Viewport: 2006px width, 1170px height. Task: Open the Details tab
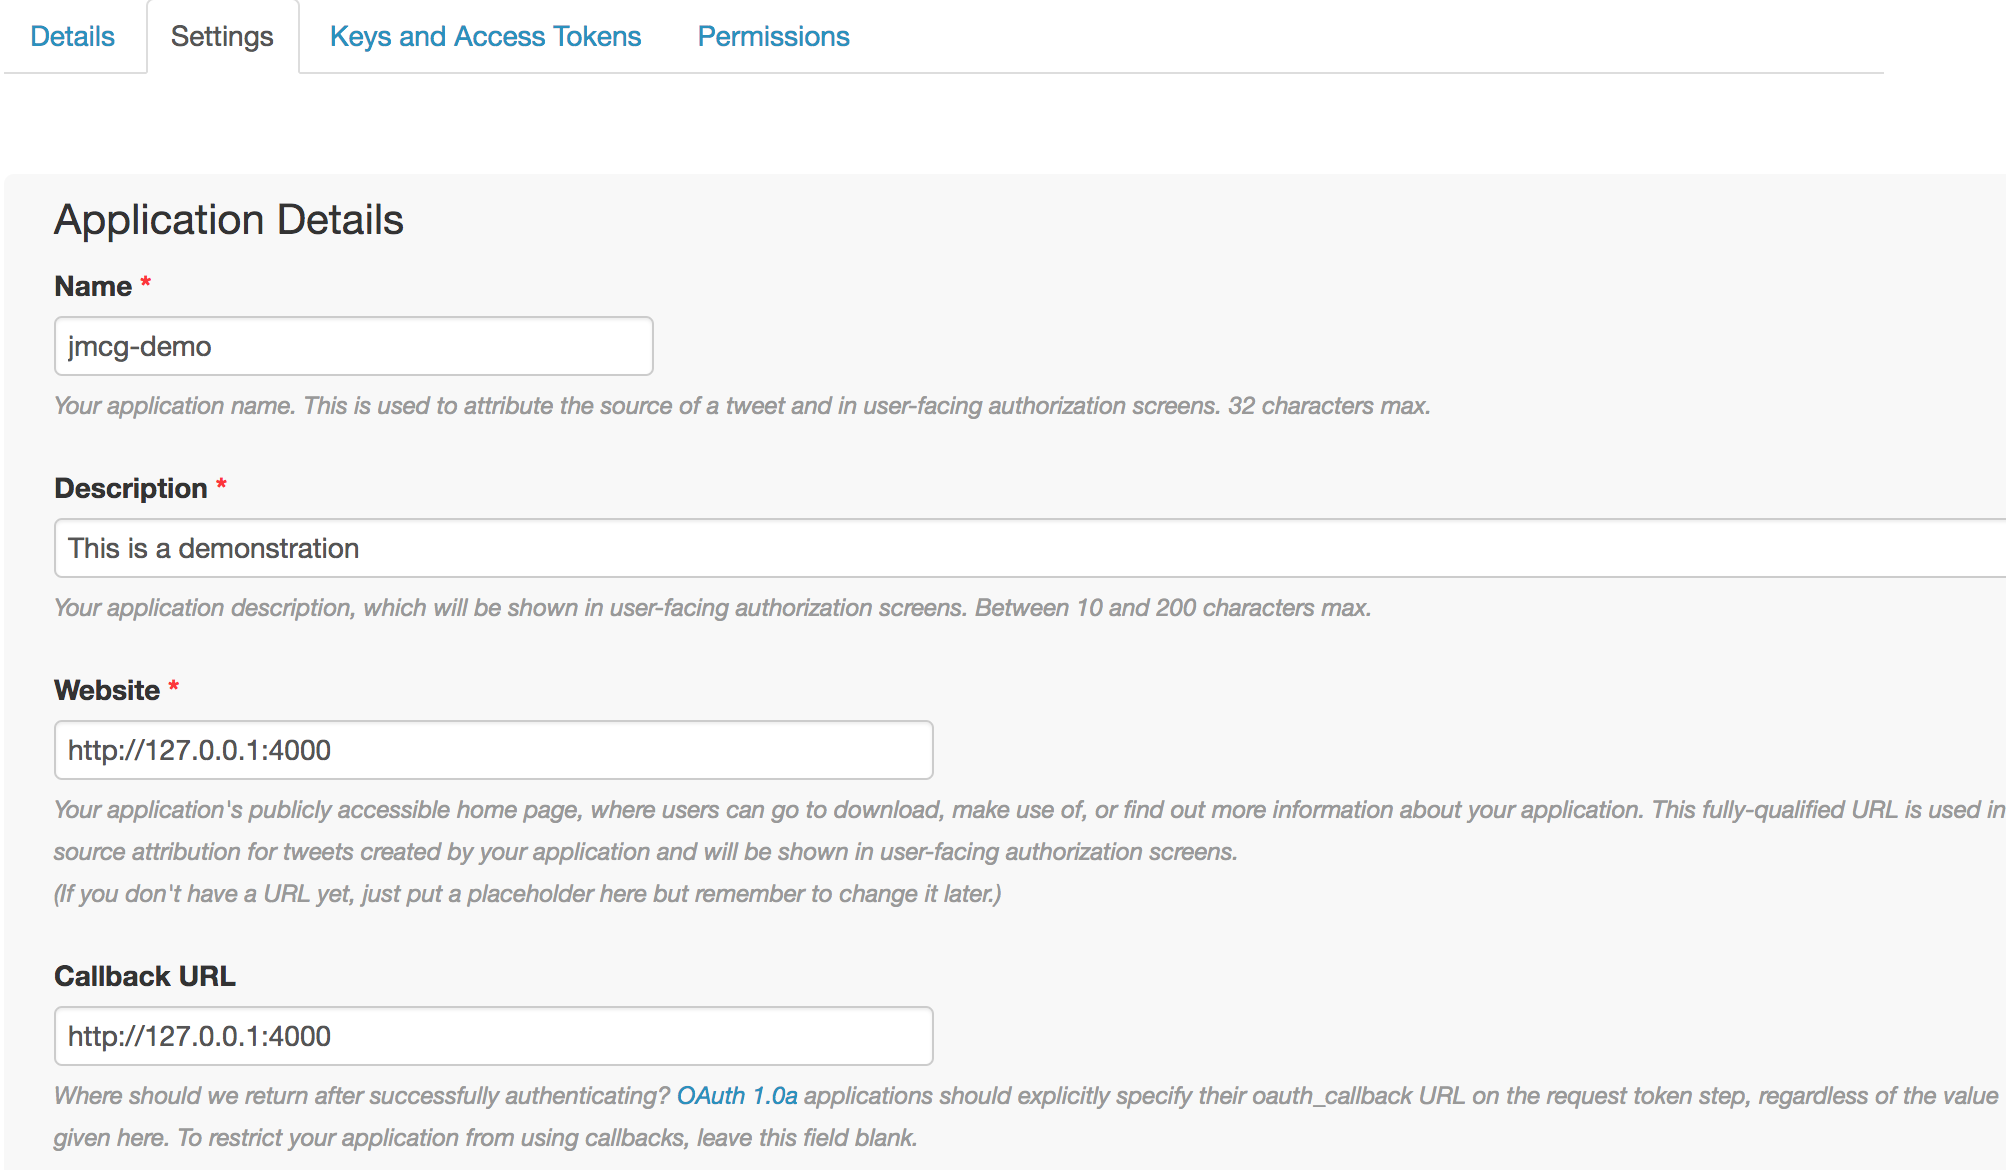click(x=72, y=37)
